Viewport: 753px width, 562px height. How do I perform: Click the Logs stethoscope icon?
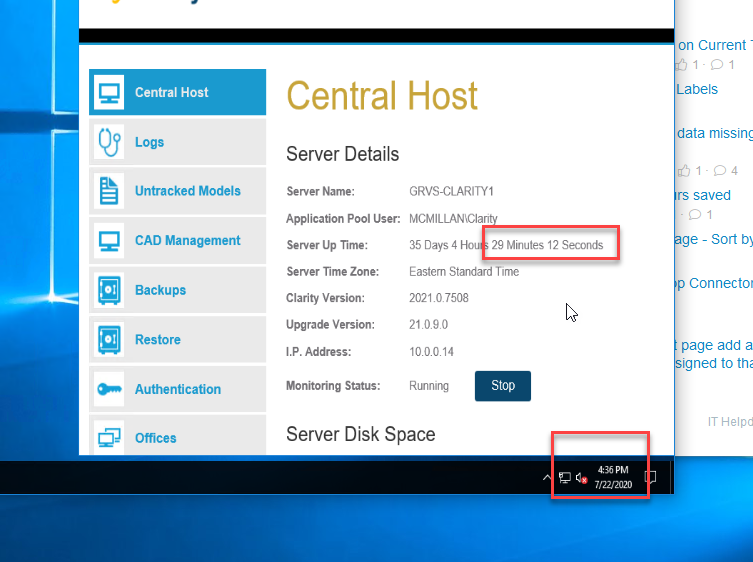click(x=108, y=142)
